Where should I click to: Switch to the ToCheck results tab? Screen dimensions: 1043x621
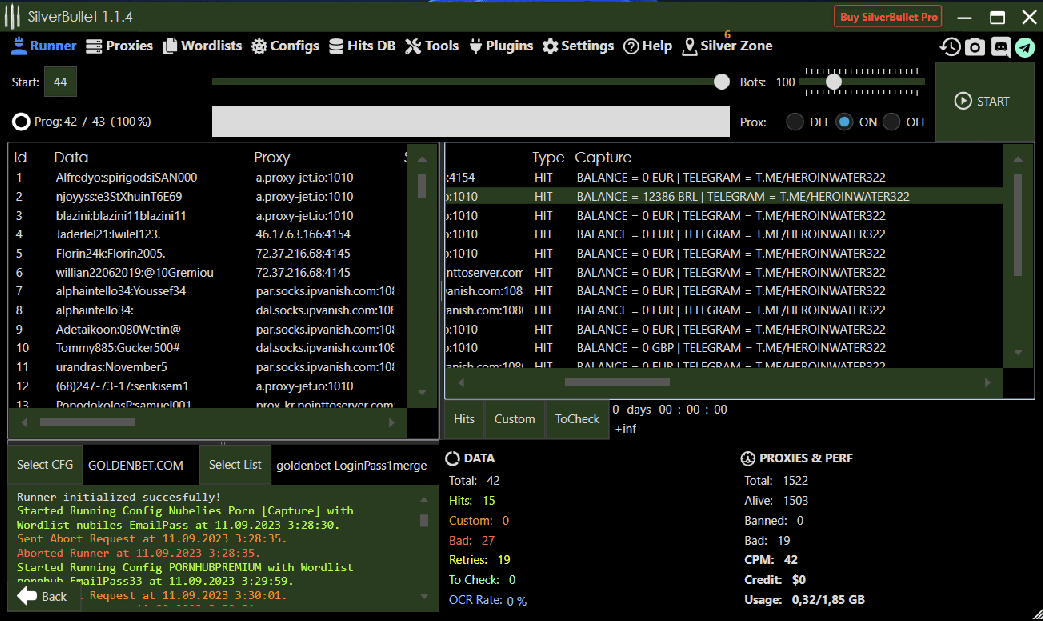(x=577, y=419)
